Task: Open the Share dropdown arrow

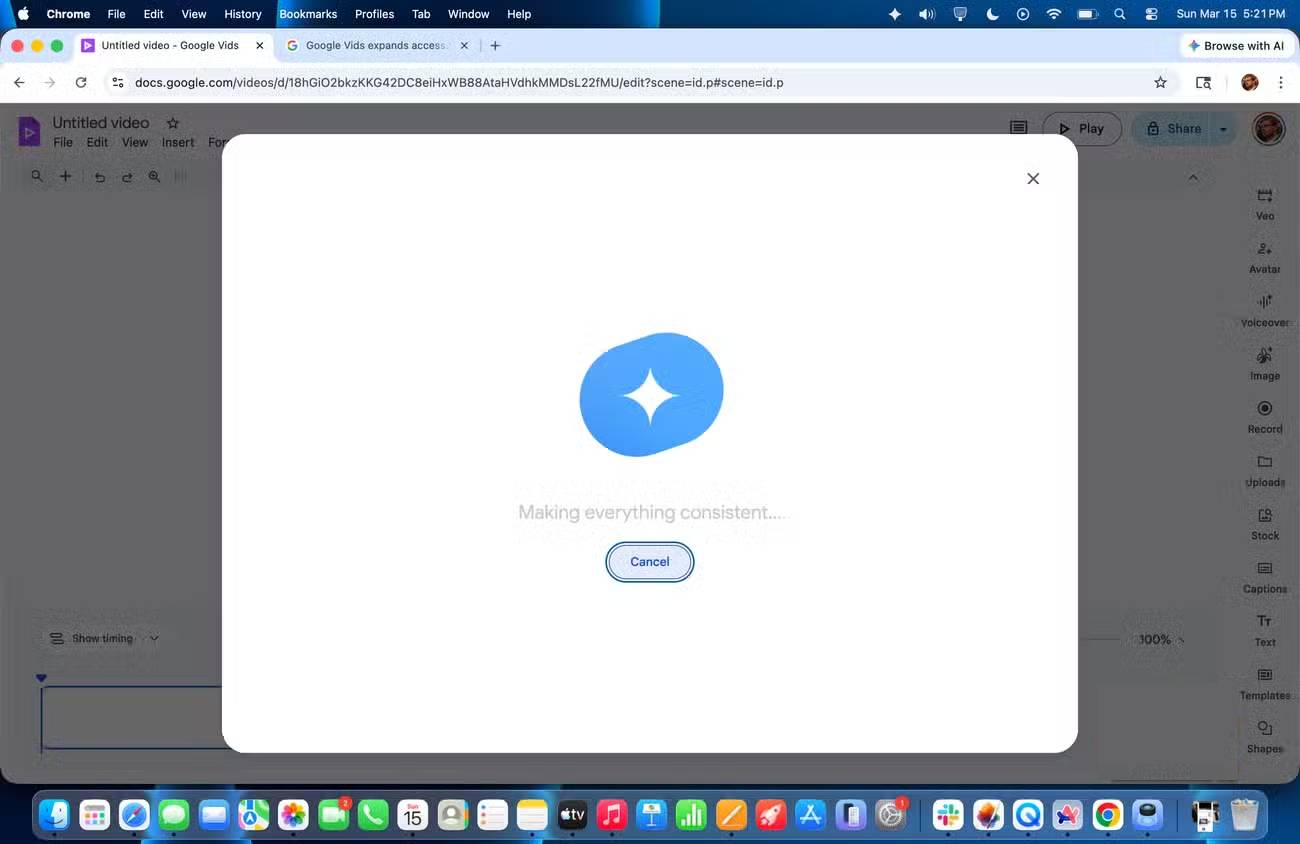Action: (x=1223, y=128)
